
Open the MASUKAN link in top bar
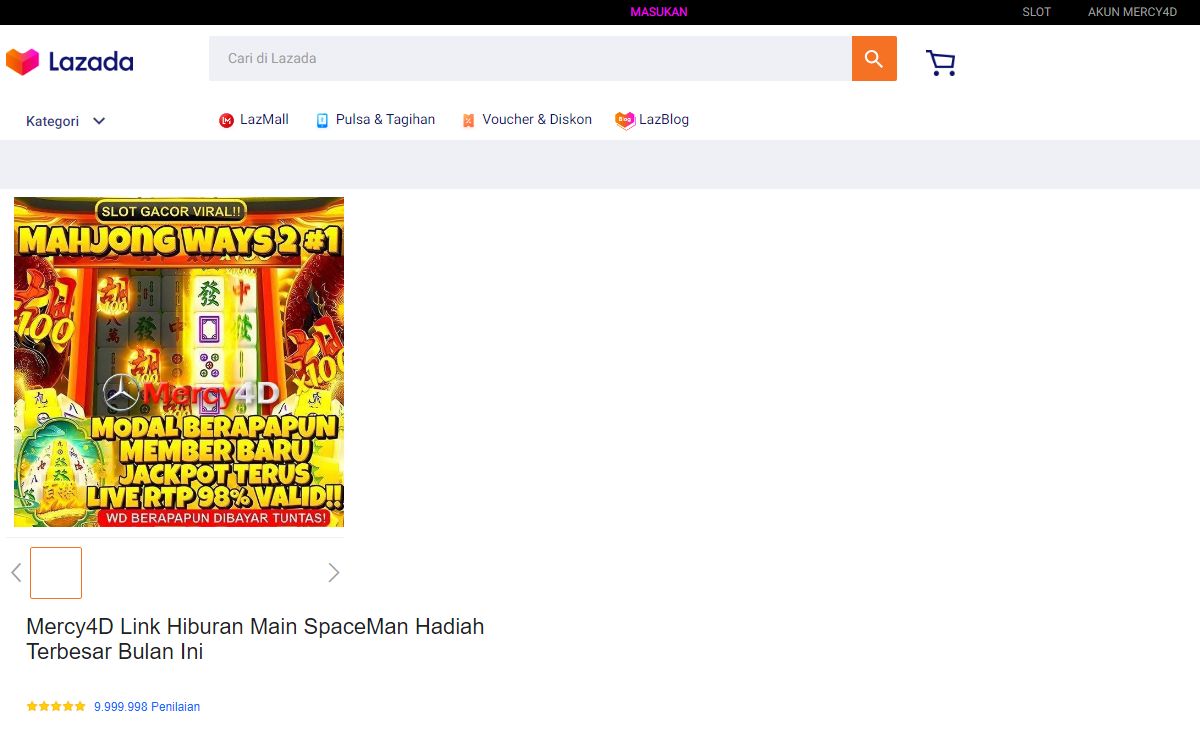(659, 12)
